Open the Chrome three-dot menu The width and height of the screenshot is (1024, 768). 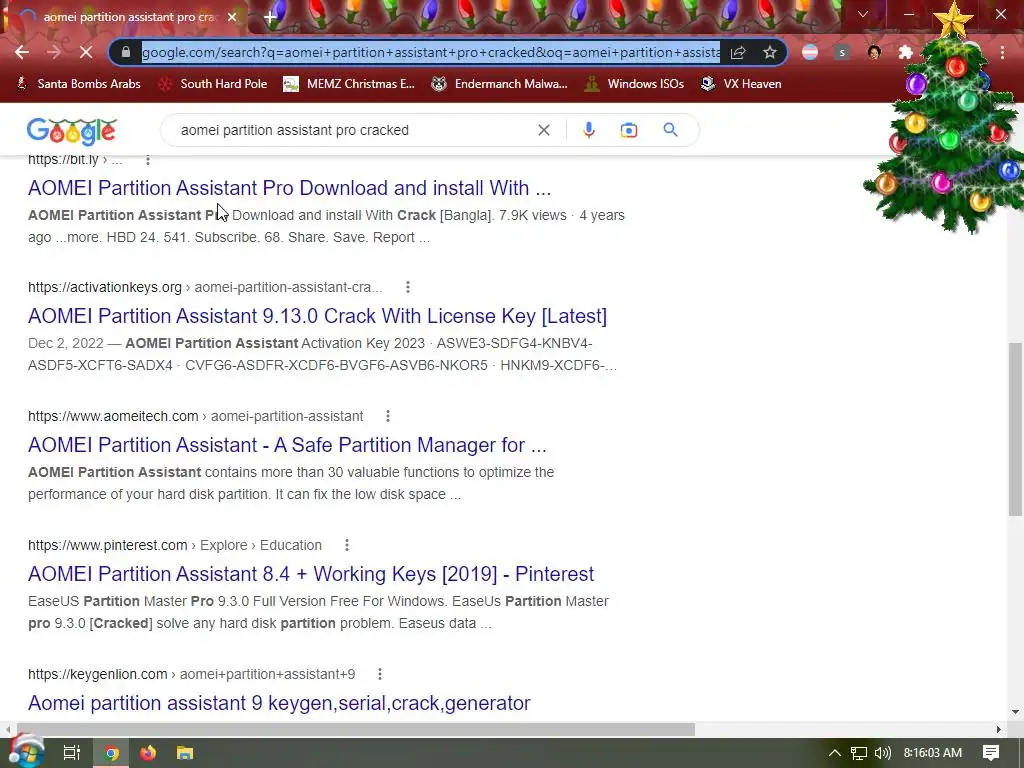click(x=1002, y=52)
